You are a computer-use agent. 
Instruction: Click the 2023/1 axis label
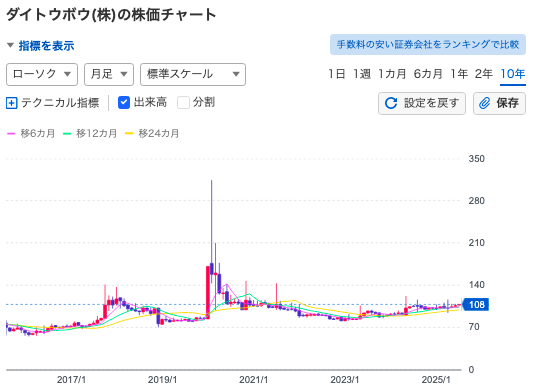344,380
